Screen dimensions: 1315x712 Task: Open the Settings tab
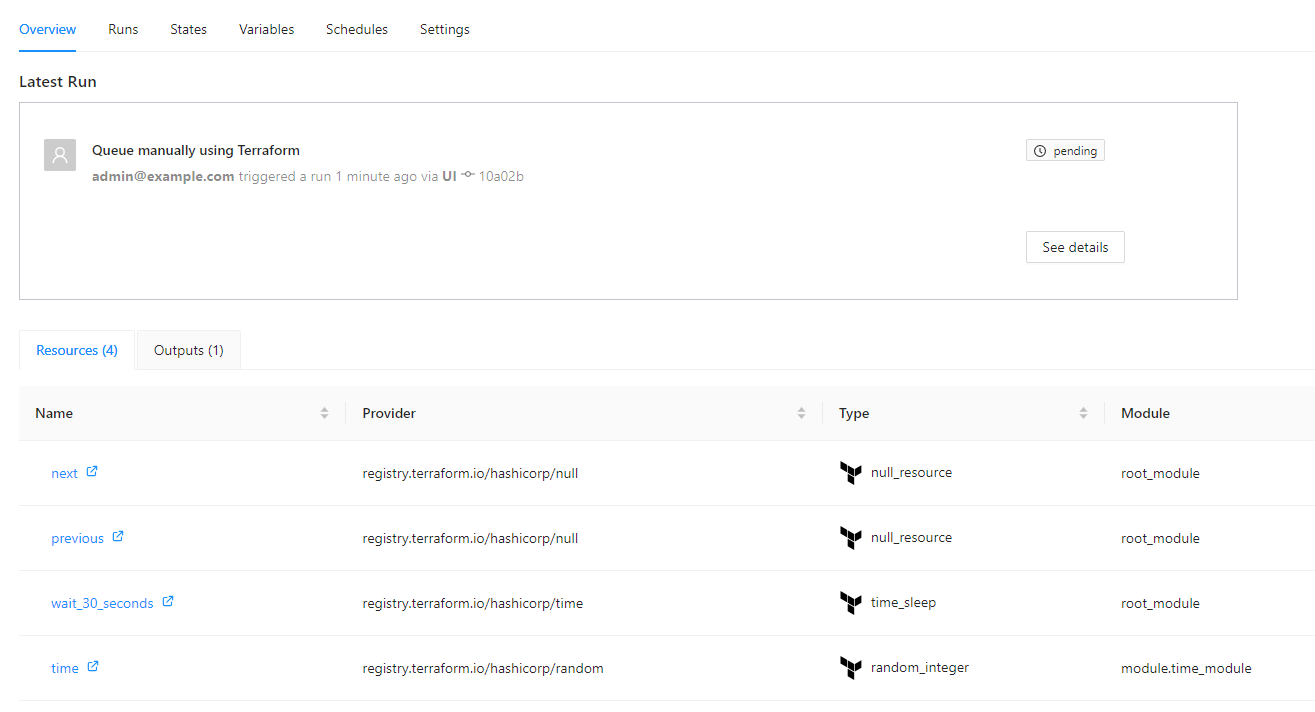pyautogui.click(x=444, y=29)
